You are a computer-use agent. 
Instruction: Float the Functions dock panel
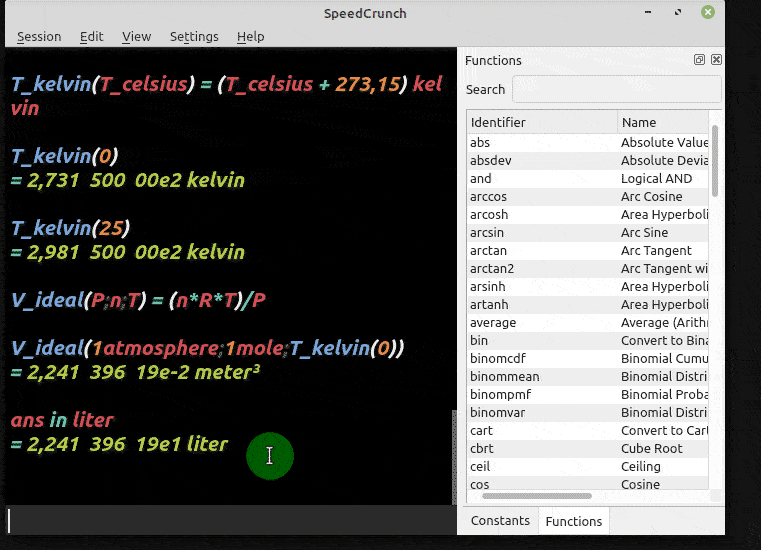[699, 60]
